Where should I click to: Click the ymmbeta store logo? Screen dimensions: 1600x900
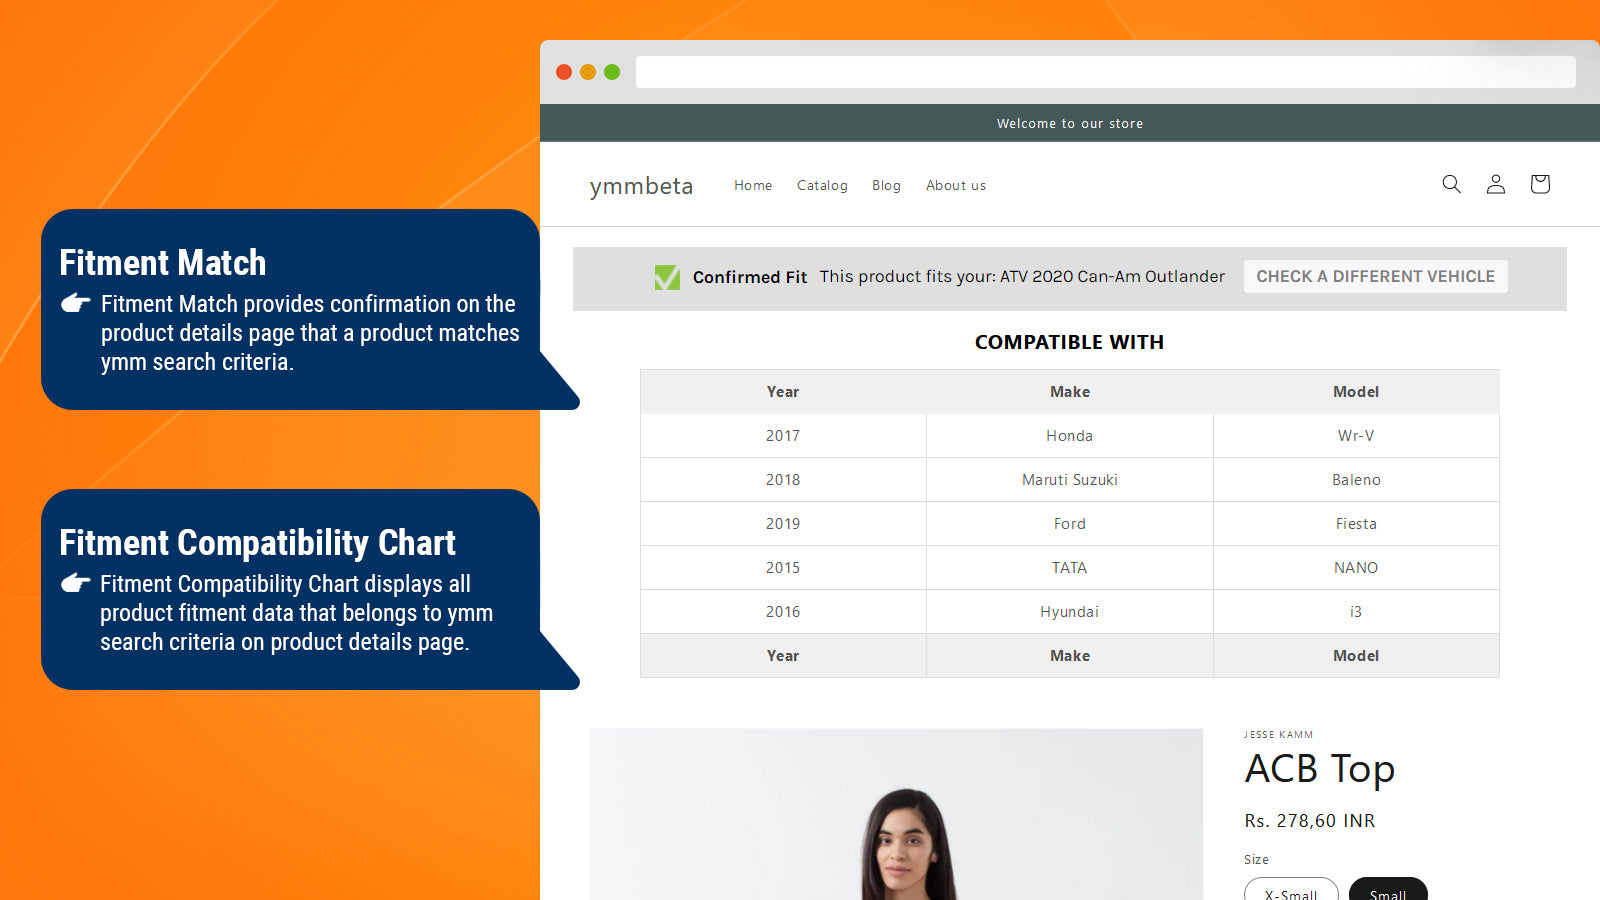[x=641, y=186]
